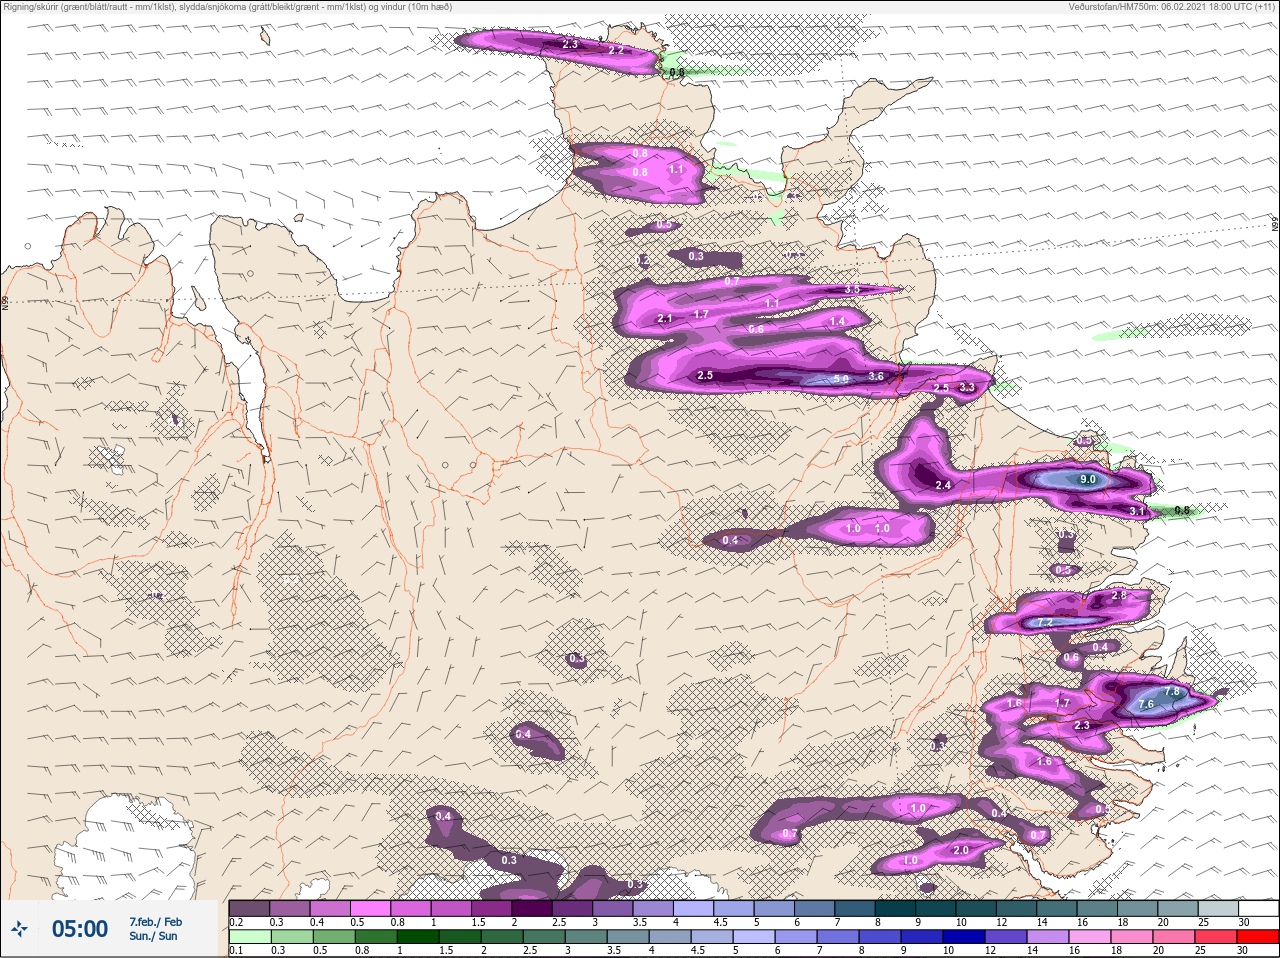Select the '7.feb./ Feb' date label

[x=156, y=922]
